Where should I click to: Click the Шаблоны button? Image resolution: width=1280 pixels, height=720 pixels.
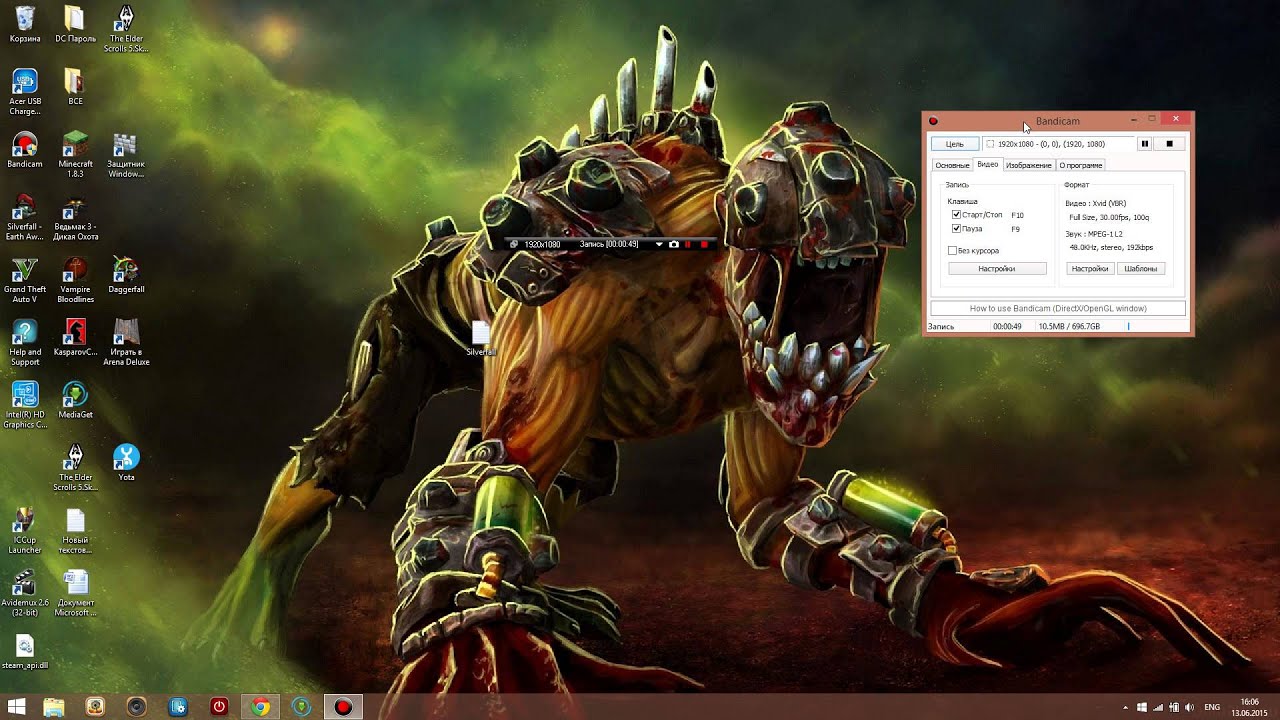[x=1141, y=268]
